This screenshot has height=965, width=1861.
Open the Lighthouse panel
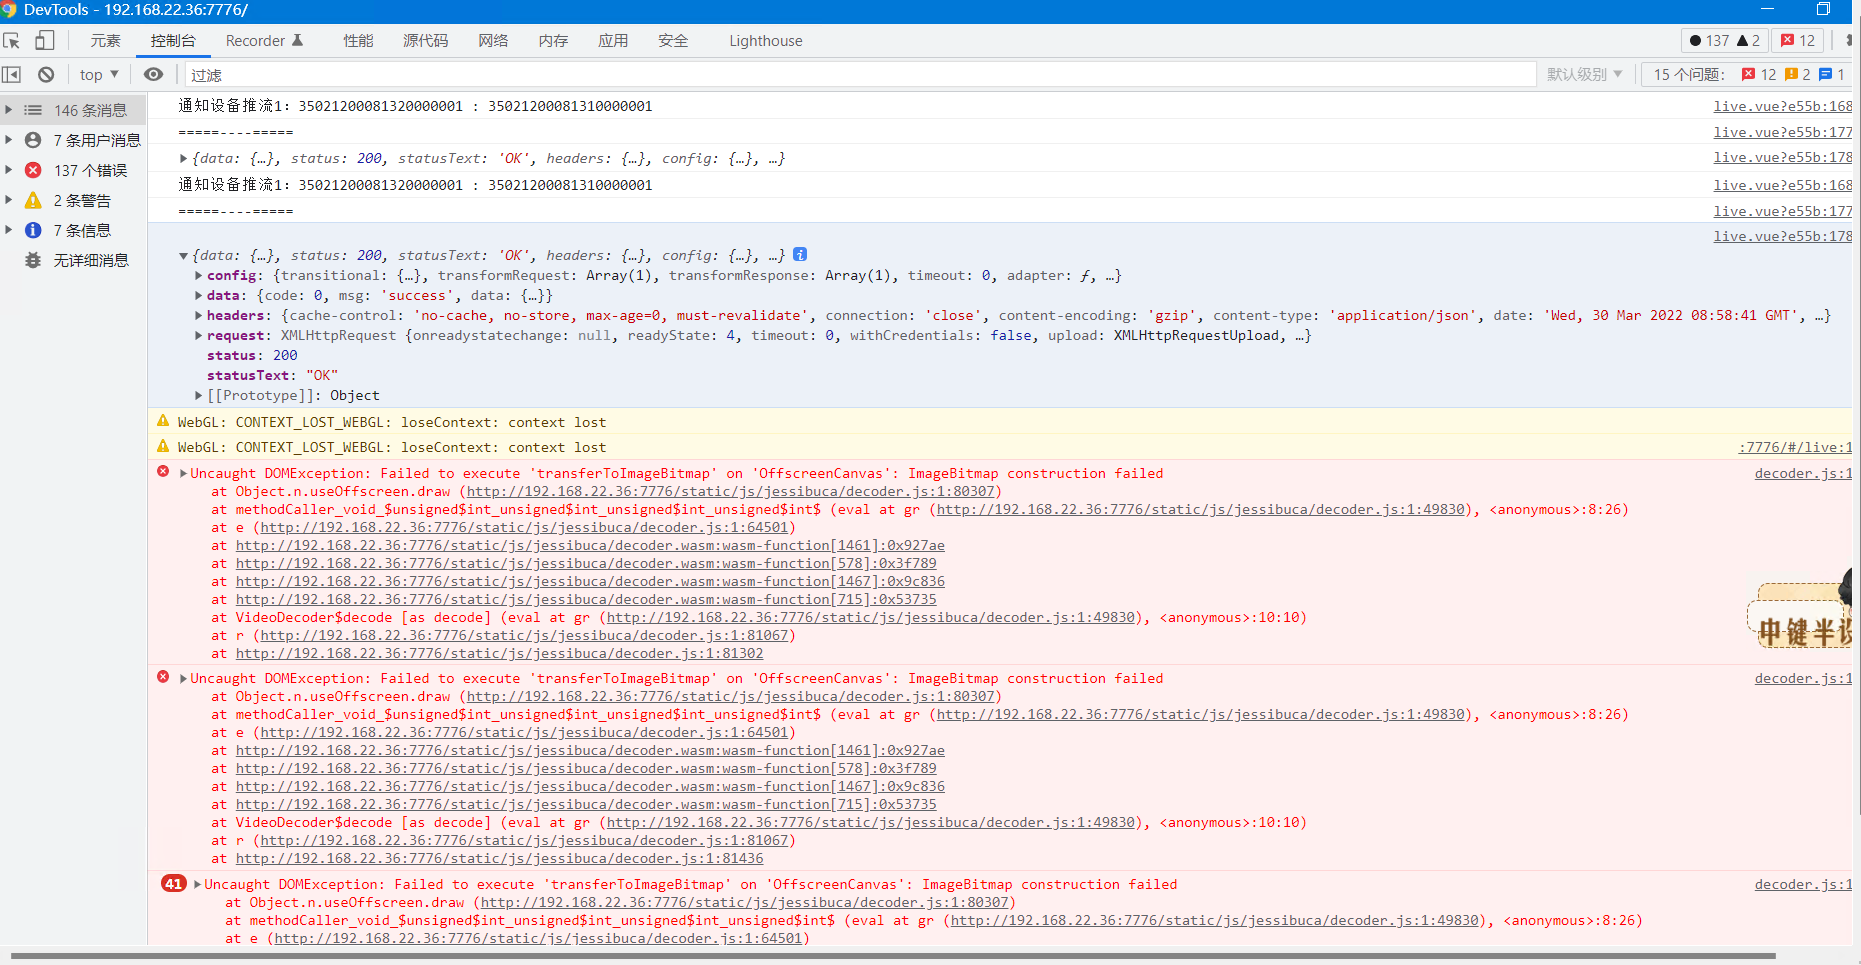pos(765,40)
